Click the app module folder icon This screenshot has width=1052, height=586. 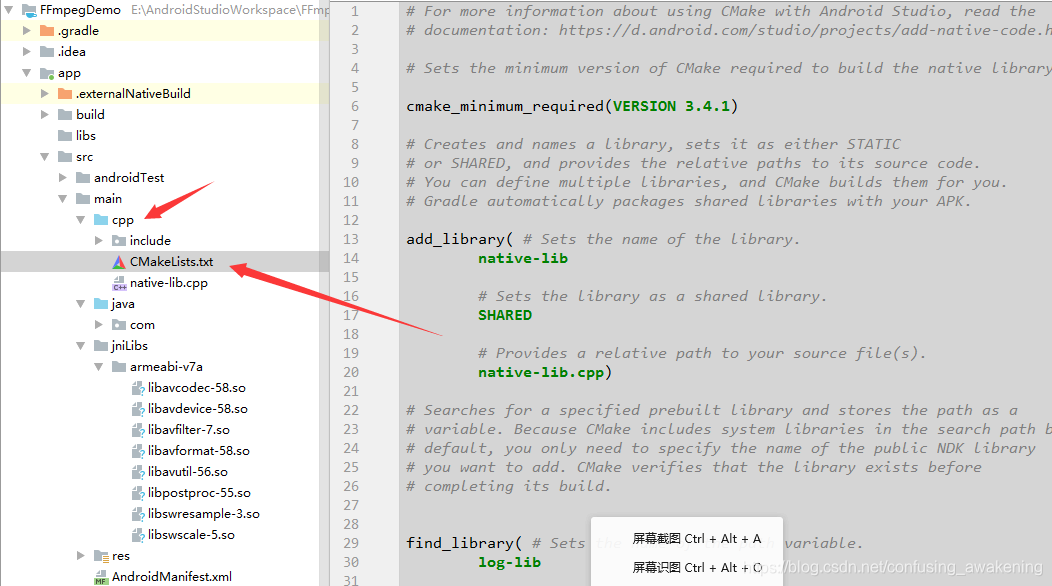click(x=47, y=73)
